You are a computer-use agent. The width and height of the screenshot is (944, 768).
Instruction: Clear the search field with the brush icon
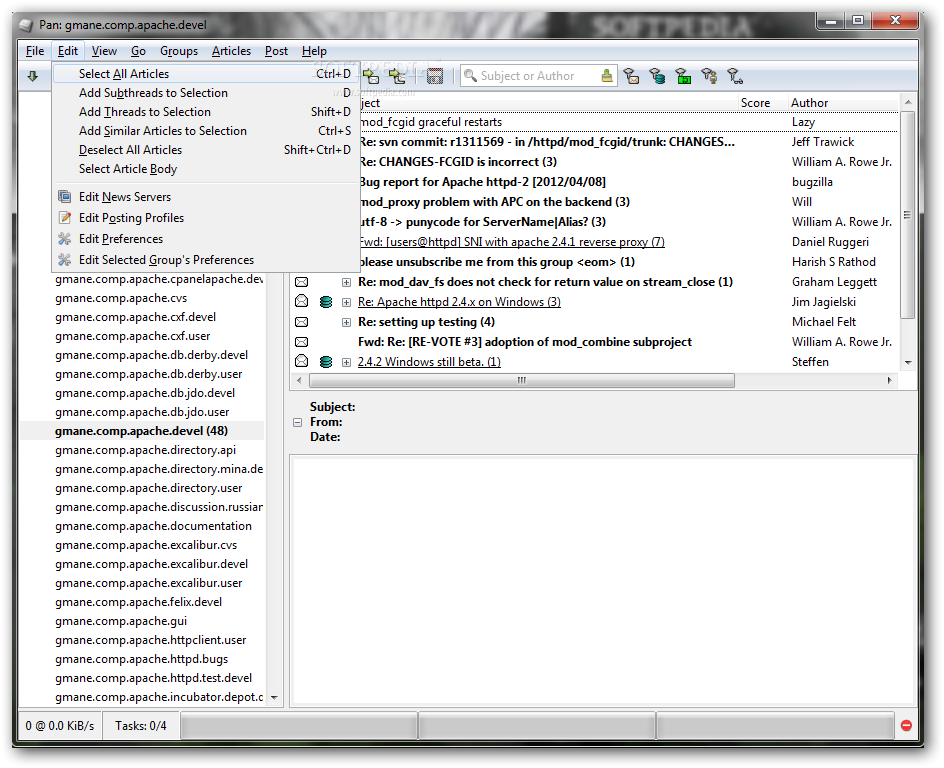click(606, 76)
